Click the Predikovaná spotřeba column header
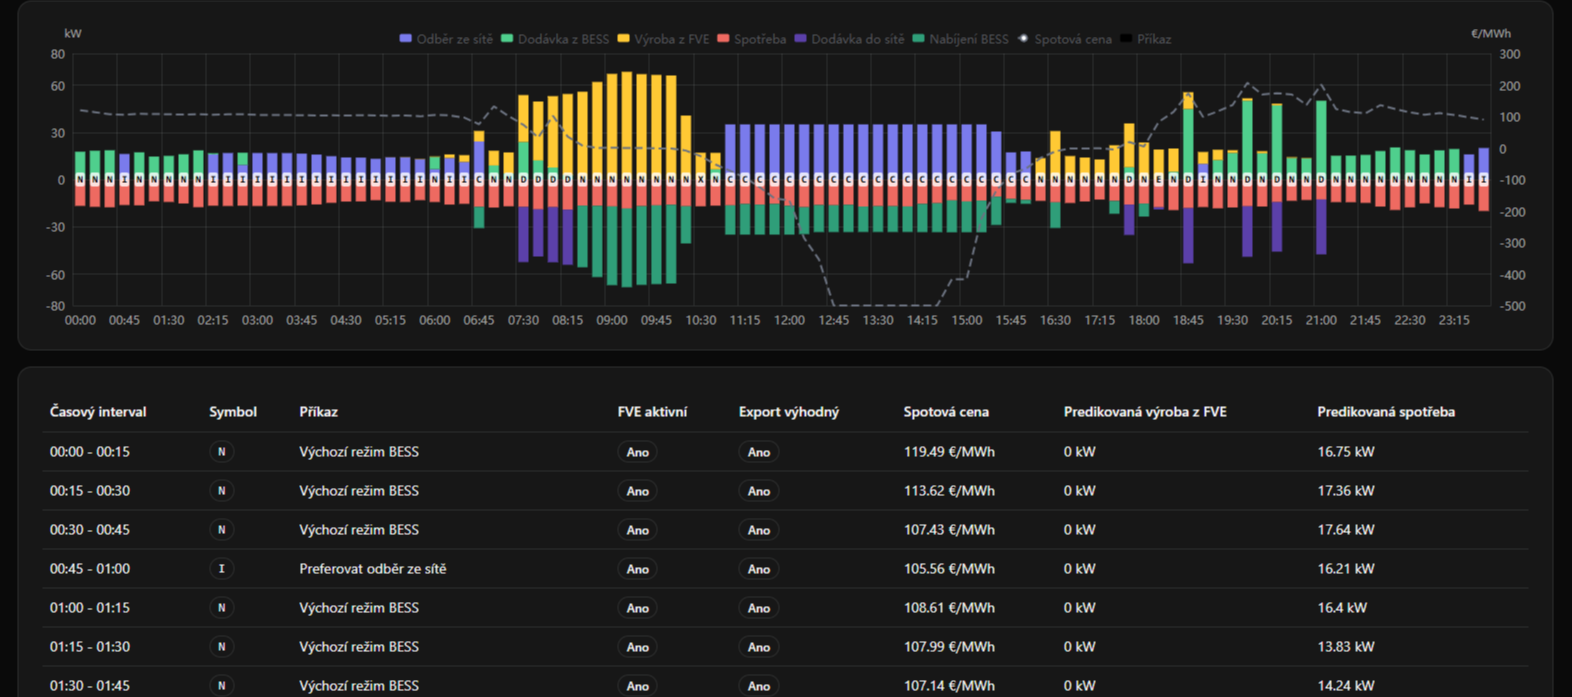1572x697 pixels. [x=1386, y=412]
